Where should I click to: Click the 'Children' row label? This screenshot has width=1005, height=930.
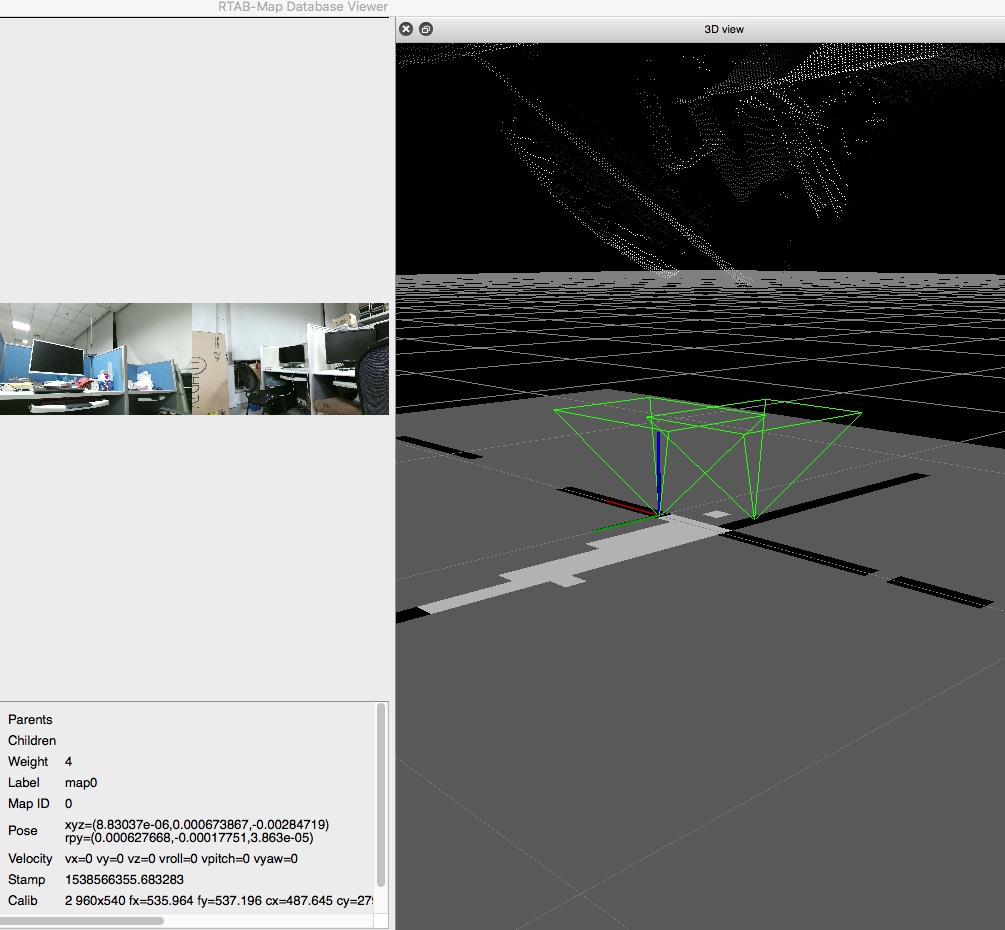[32, 741]
